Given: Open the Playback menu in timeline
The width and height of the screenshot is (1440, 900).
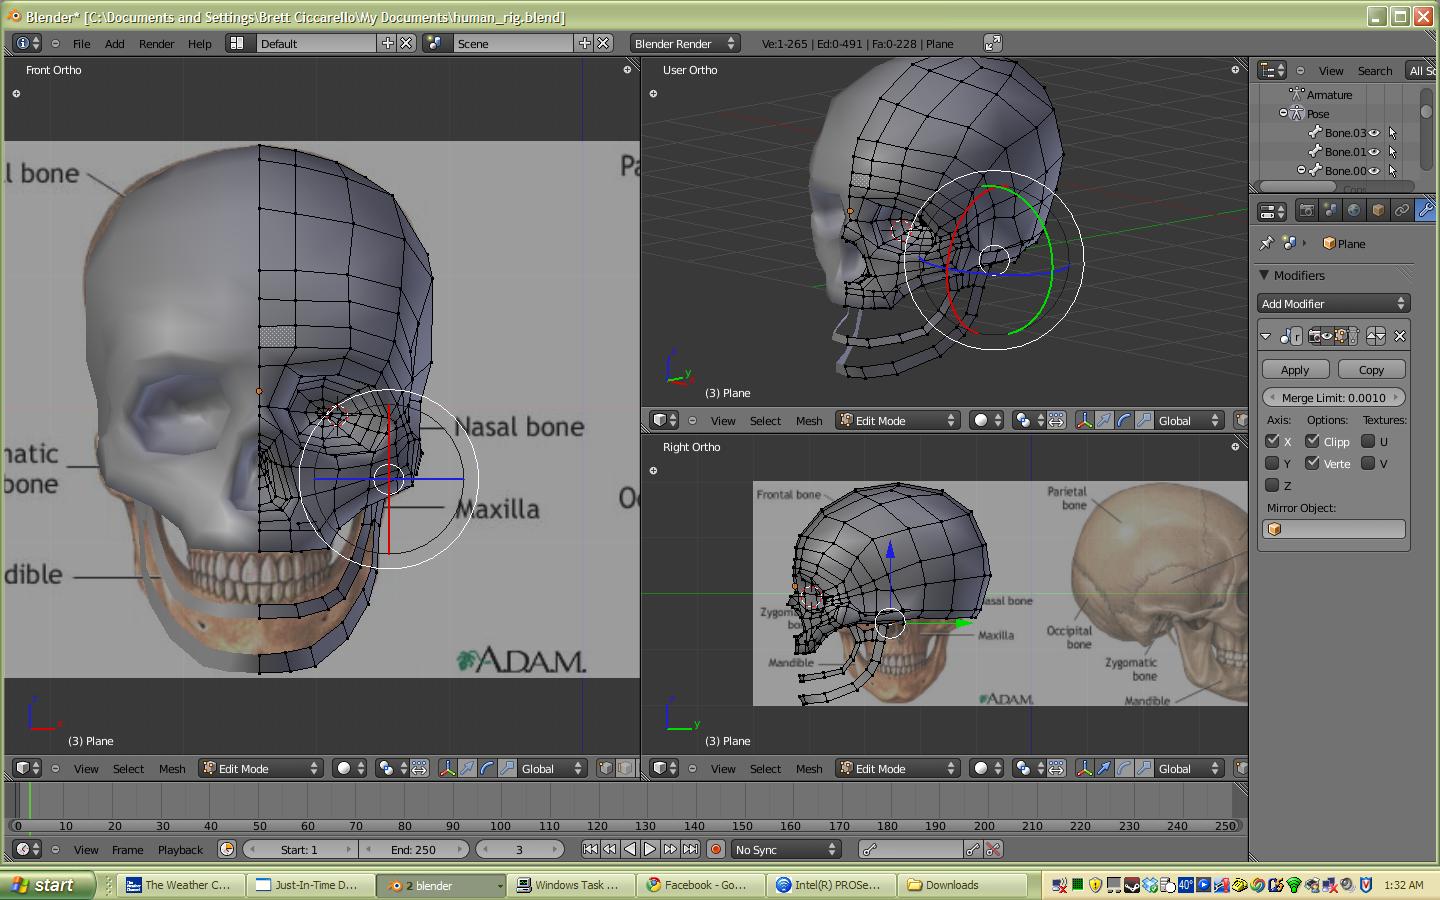Looking at the screenshot, I should pyautogui.click(x=180, y=849).
